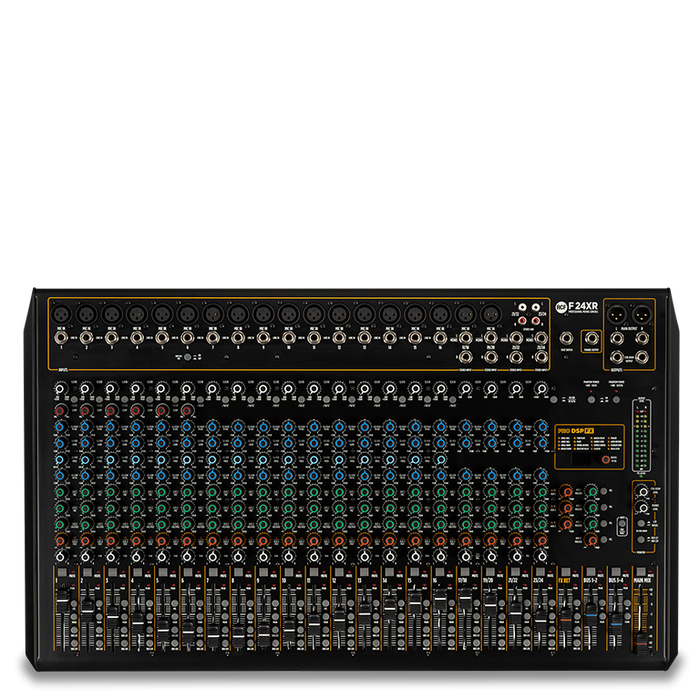Mute stereo channel 17/18

(465, 572)
